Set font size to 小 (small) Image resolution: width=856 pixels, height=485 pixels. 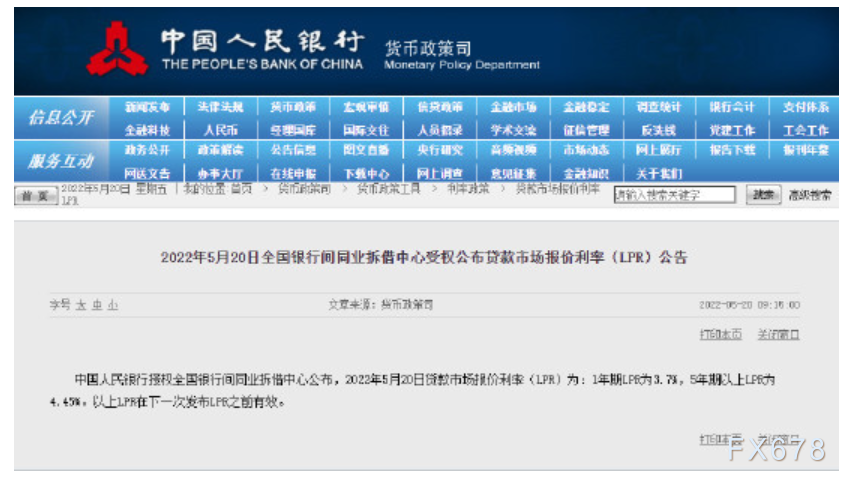[112, 305]
